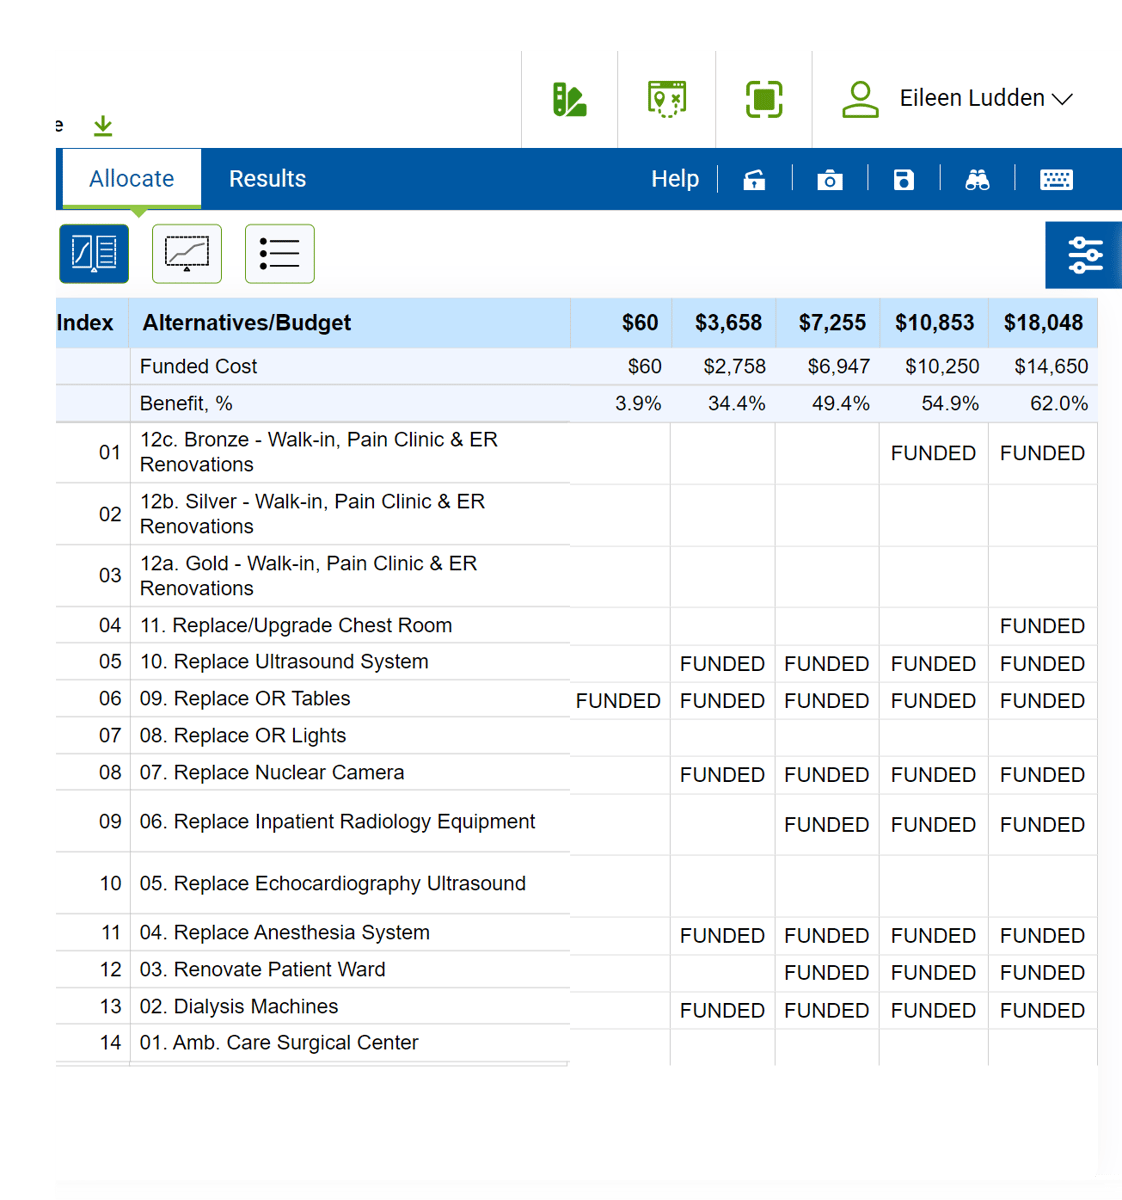Image resolution: width=1122 pixels, height=1200 pixels.
Task: Click the Funded Cost row label
Action: click(198, 367)
